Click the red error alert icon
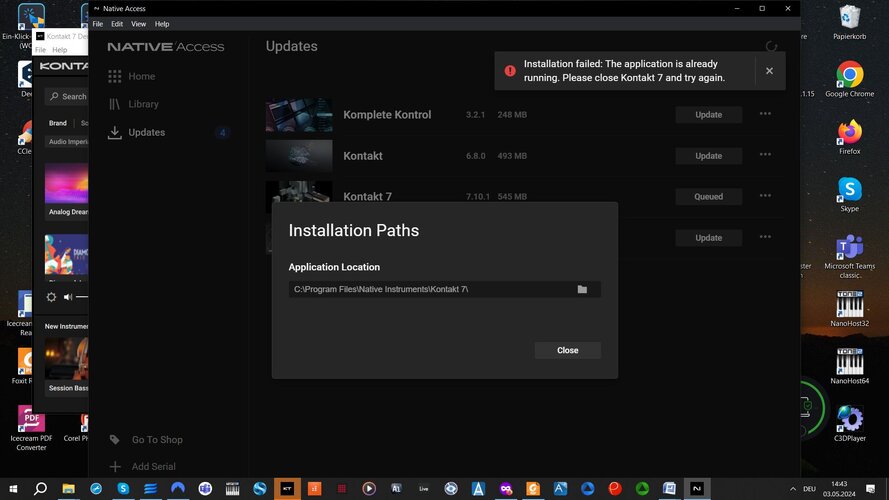 [510, 71]
